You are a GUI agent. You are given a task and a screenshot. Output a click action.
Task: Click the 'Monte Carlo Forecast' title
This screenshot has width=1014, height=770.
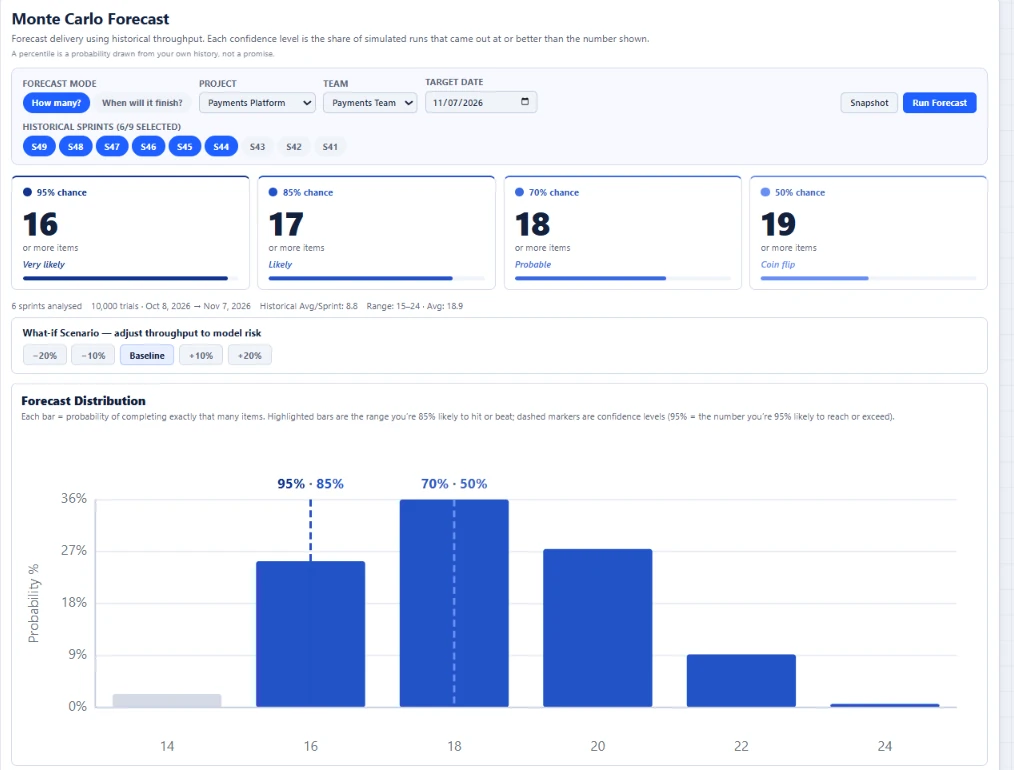(x=91, y=19)
